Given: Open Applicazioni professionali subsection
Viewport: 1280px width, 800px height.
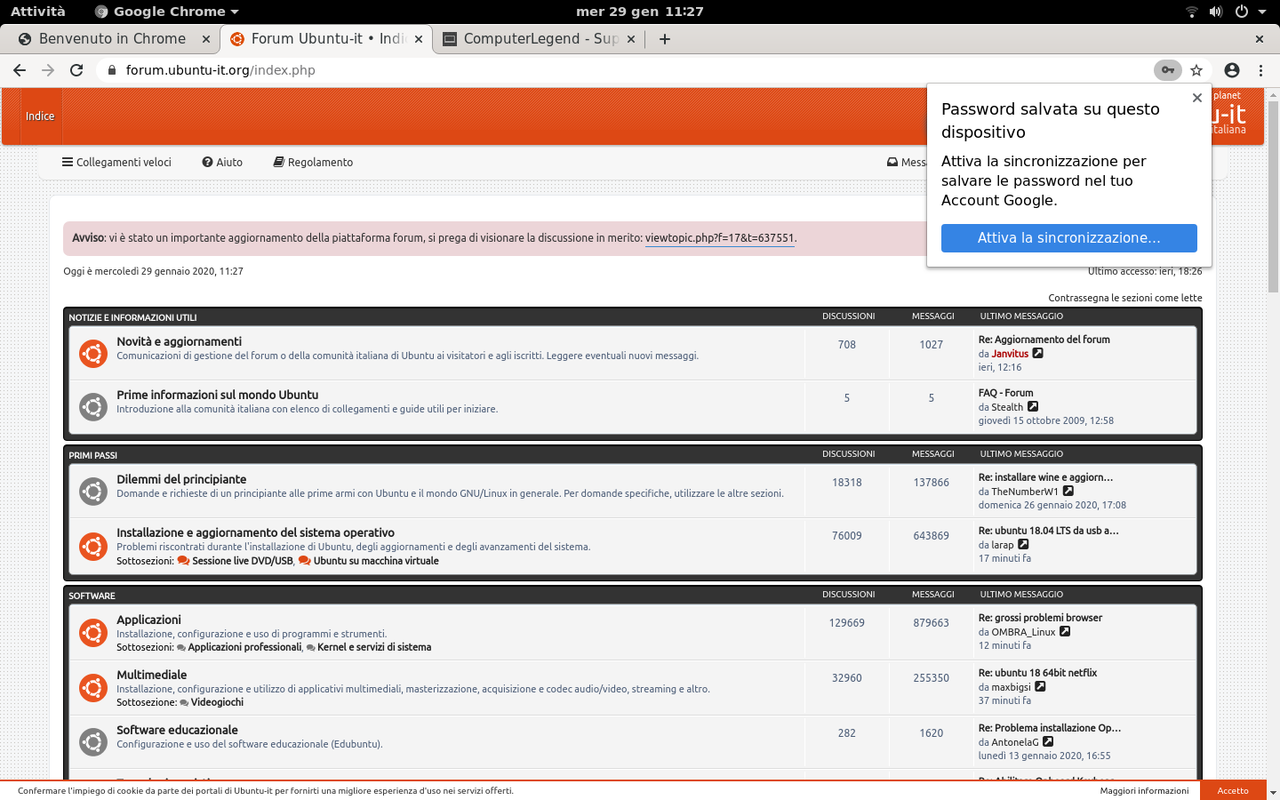Looking at the screenshot, I should click(x=244, y=647).
